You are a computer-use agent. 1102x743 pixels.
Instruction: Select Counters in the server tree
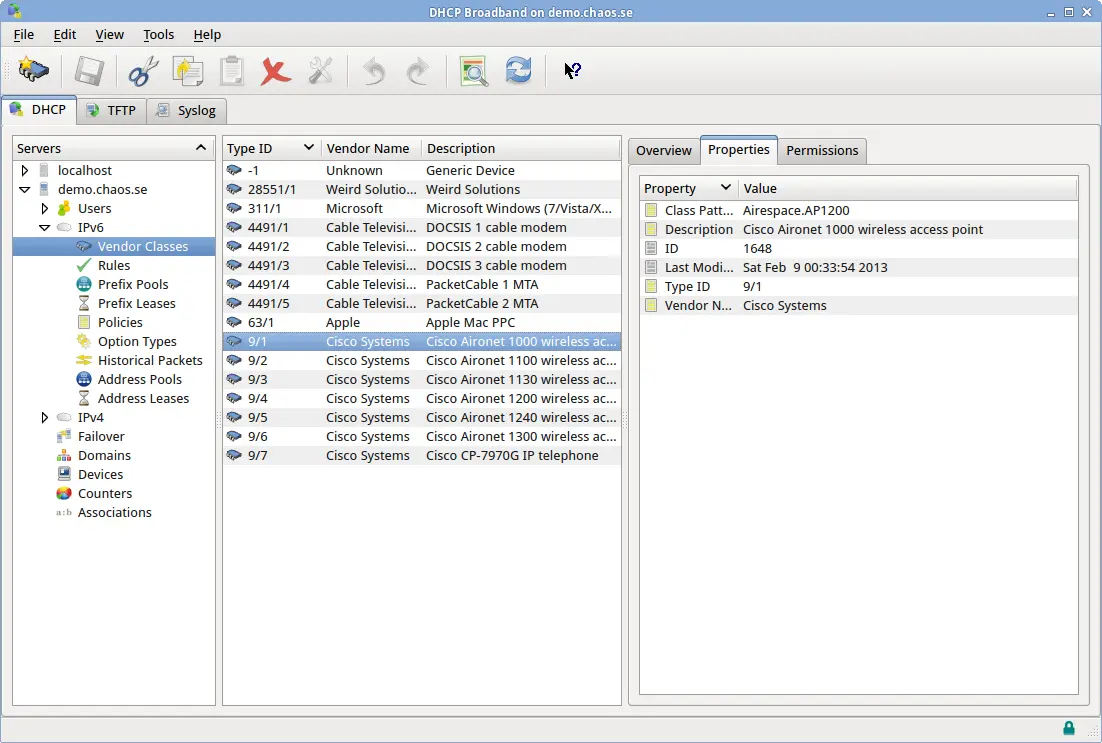pyautogui.click(x=105, y=494)
